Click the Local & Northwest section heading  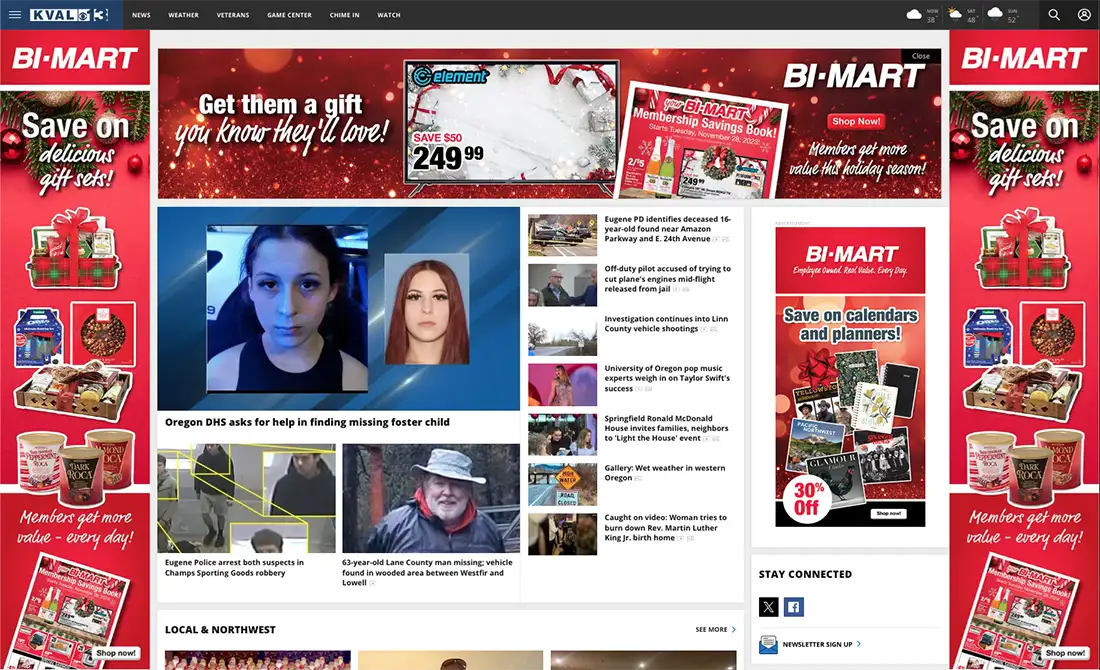220,629
